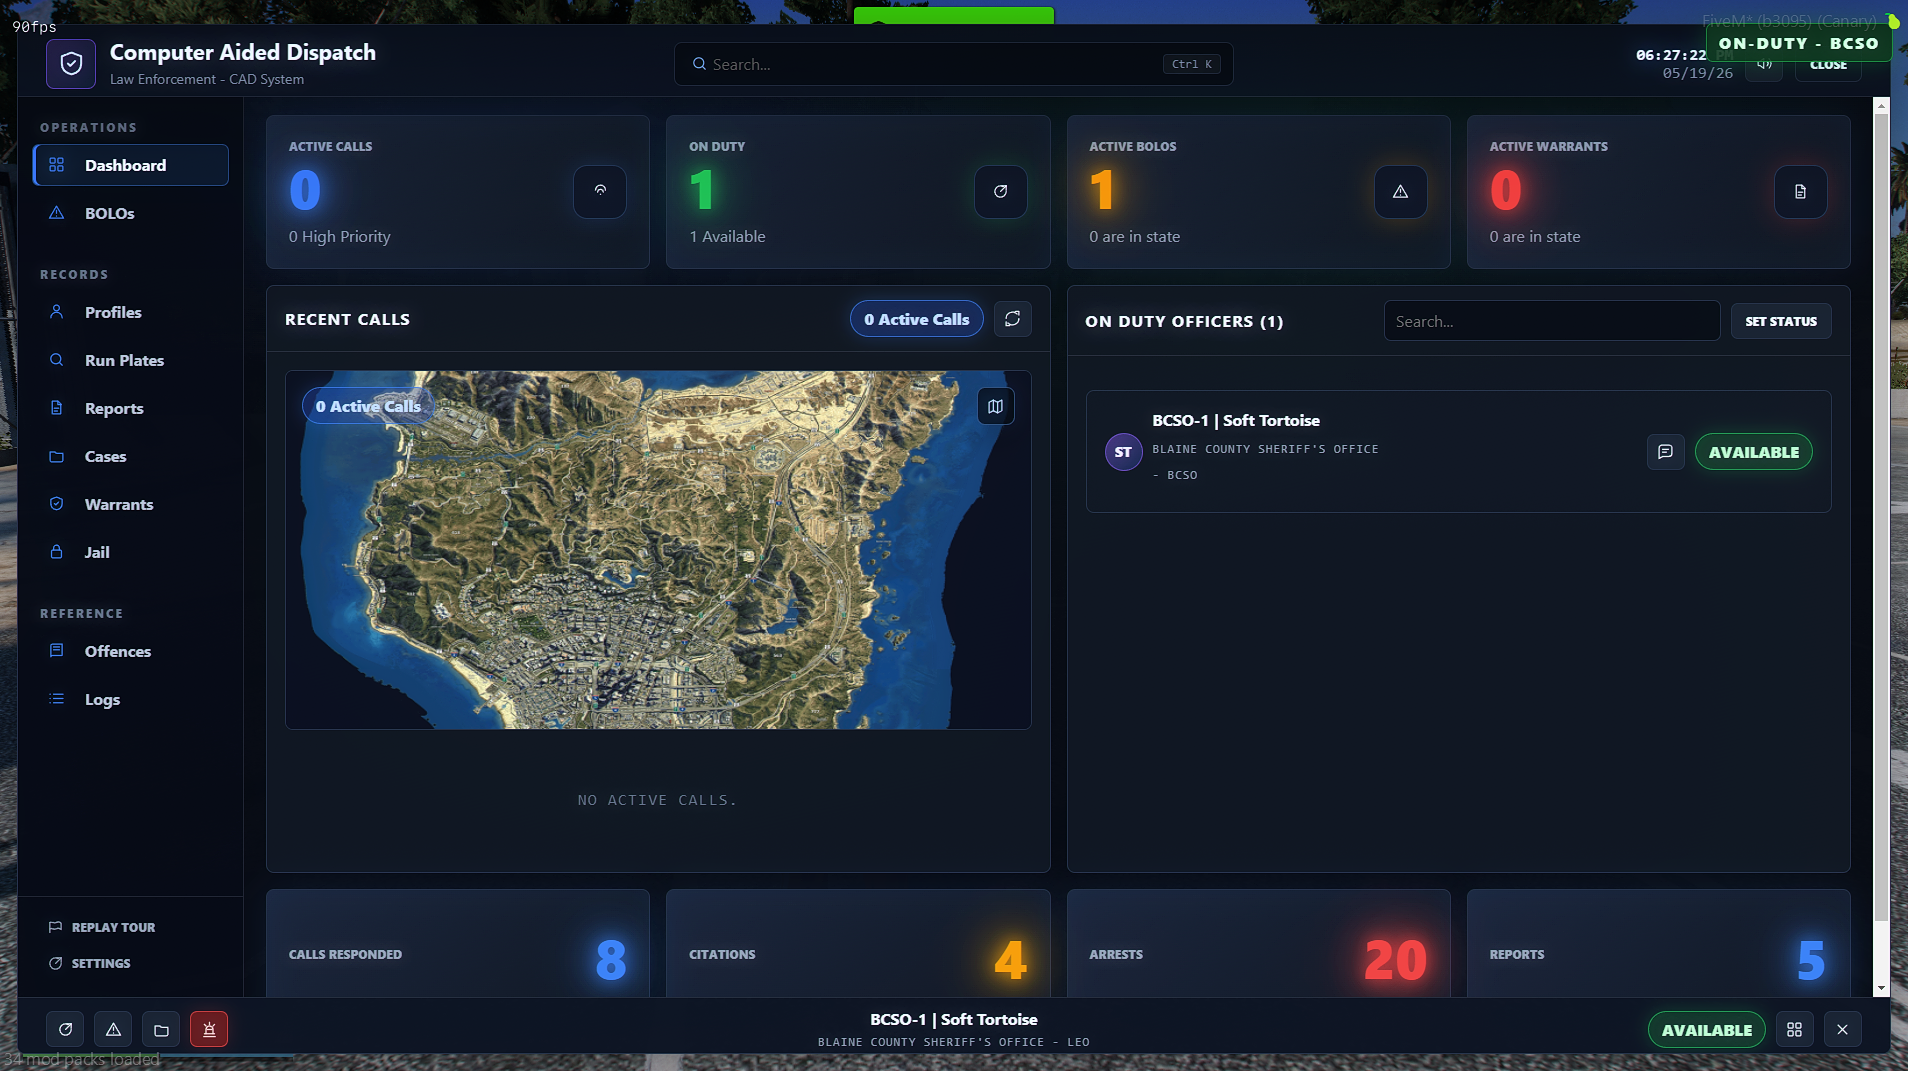The height and width of the screenshot is (1071, 1908).
Task: Click the Active Calls card signal icon
Action: pyautogui.click(x=600, y=191)
